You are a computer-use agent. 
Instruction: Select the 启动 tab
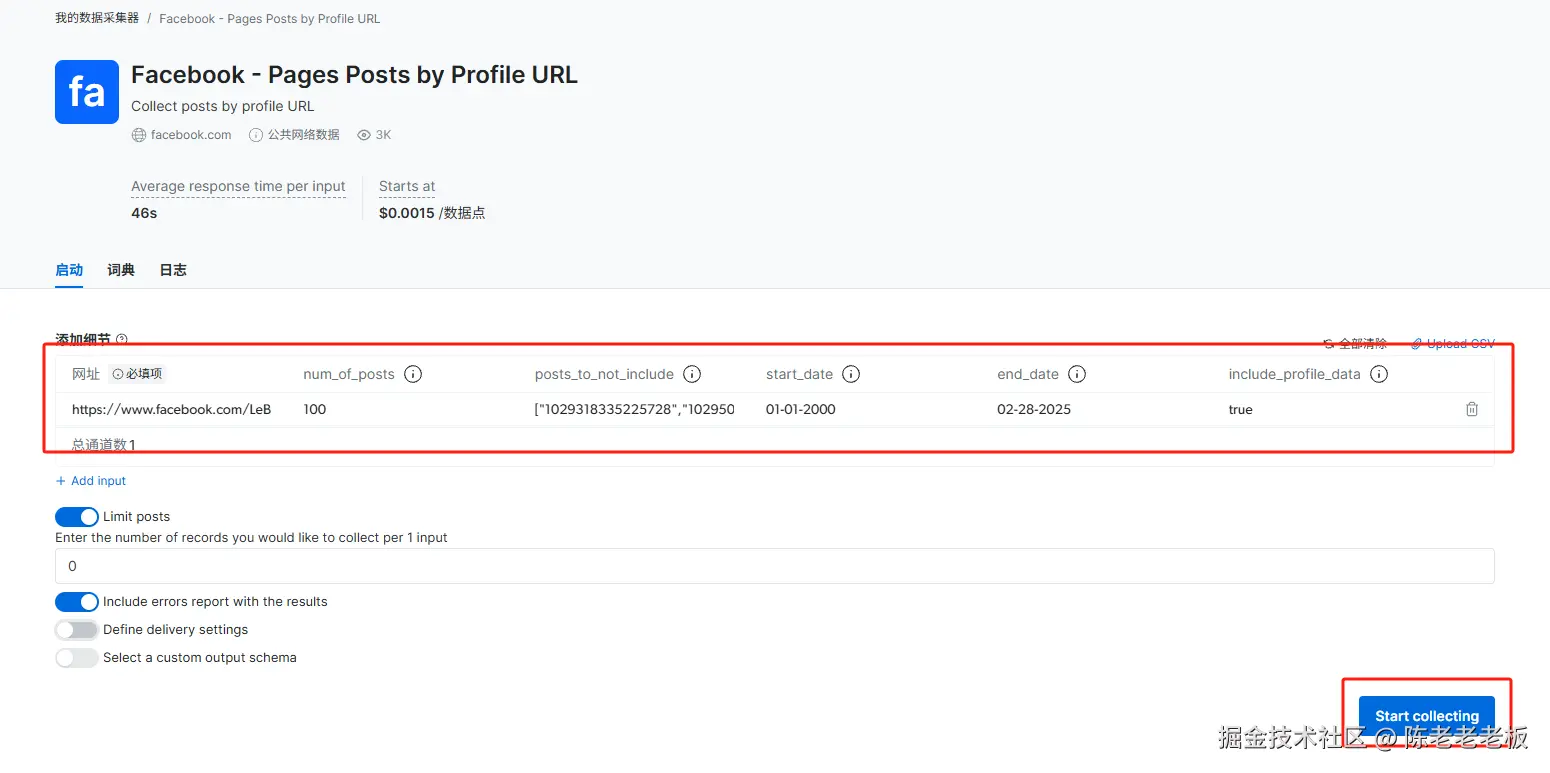pos(69,270)
